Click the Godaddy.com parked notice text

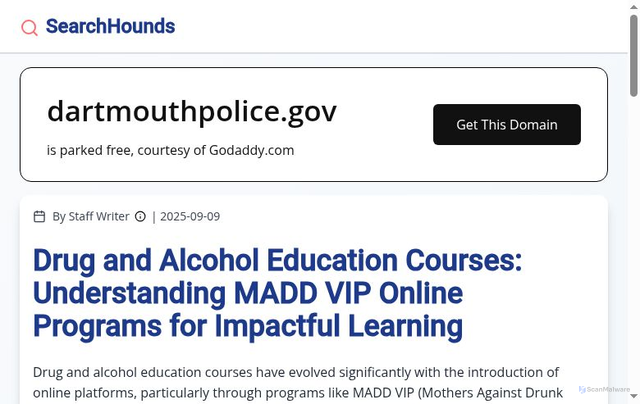pyautogui.click(x=170, y=150)
